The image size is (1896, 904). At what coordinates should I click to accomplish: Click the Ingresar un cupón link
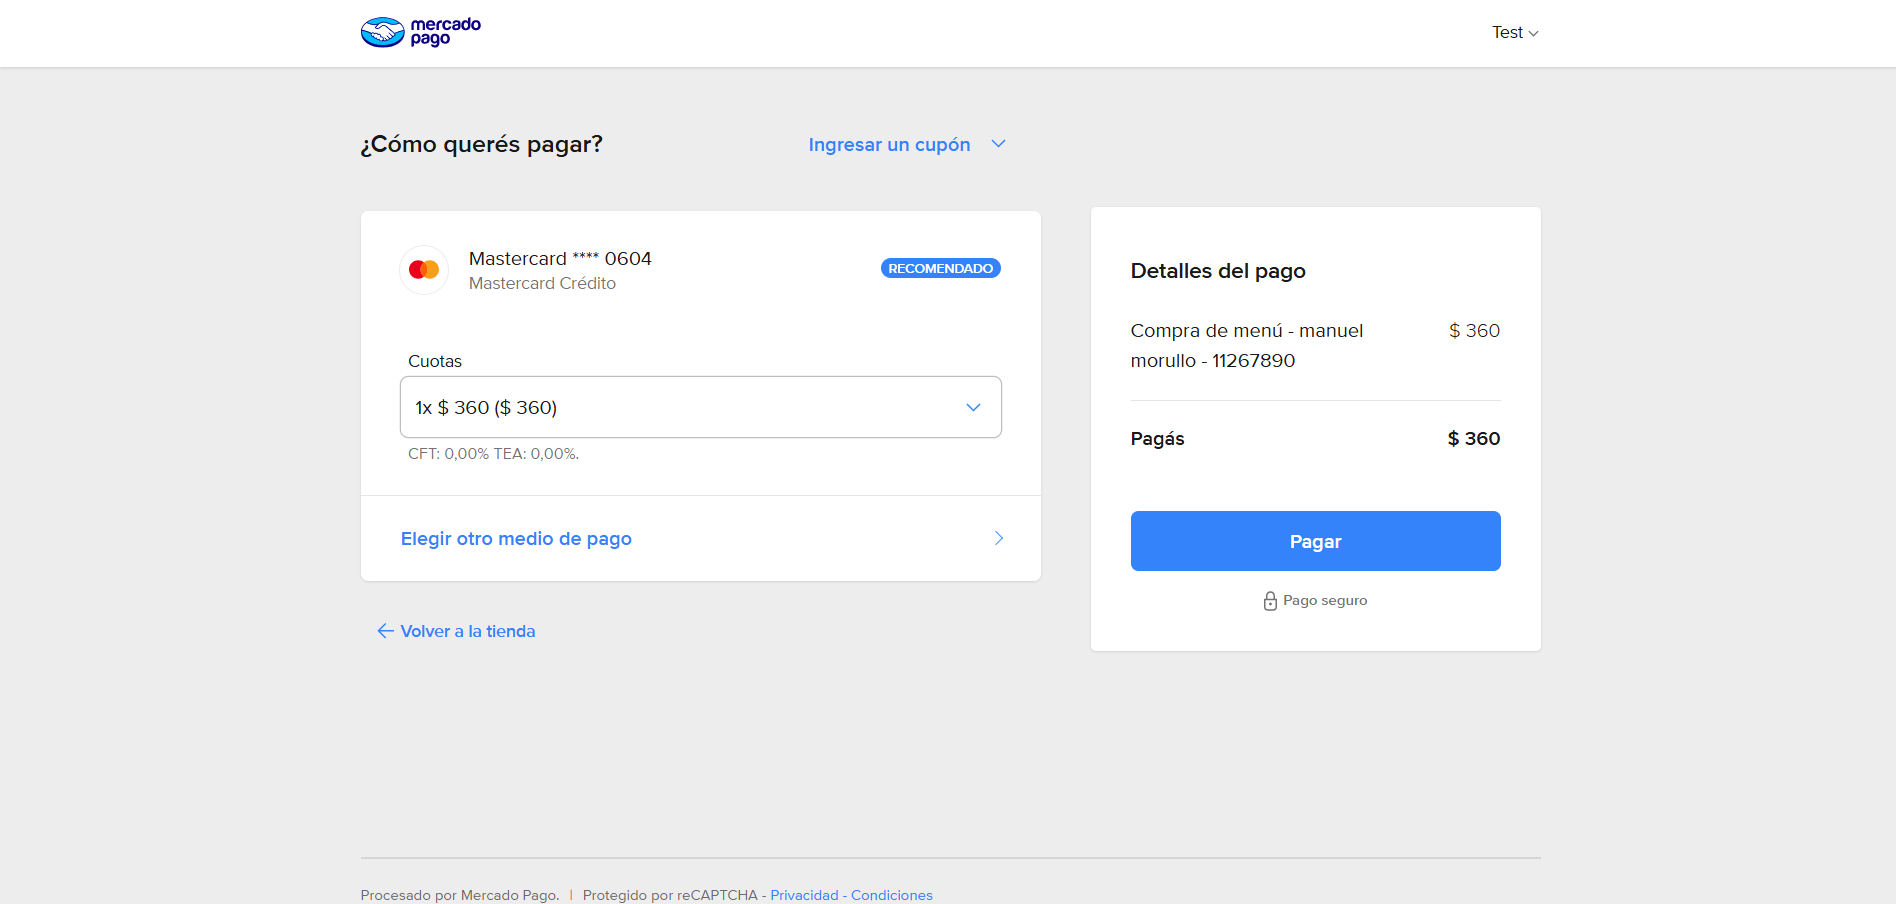(889, 145)
